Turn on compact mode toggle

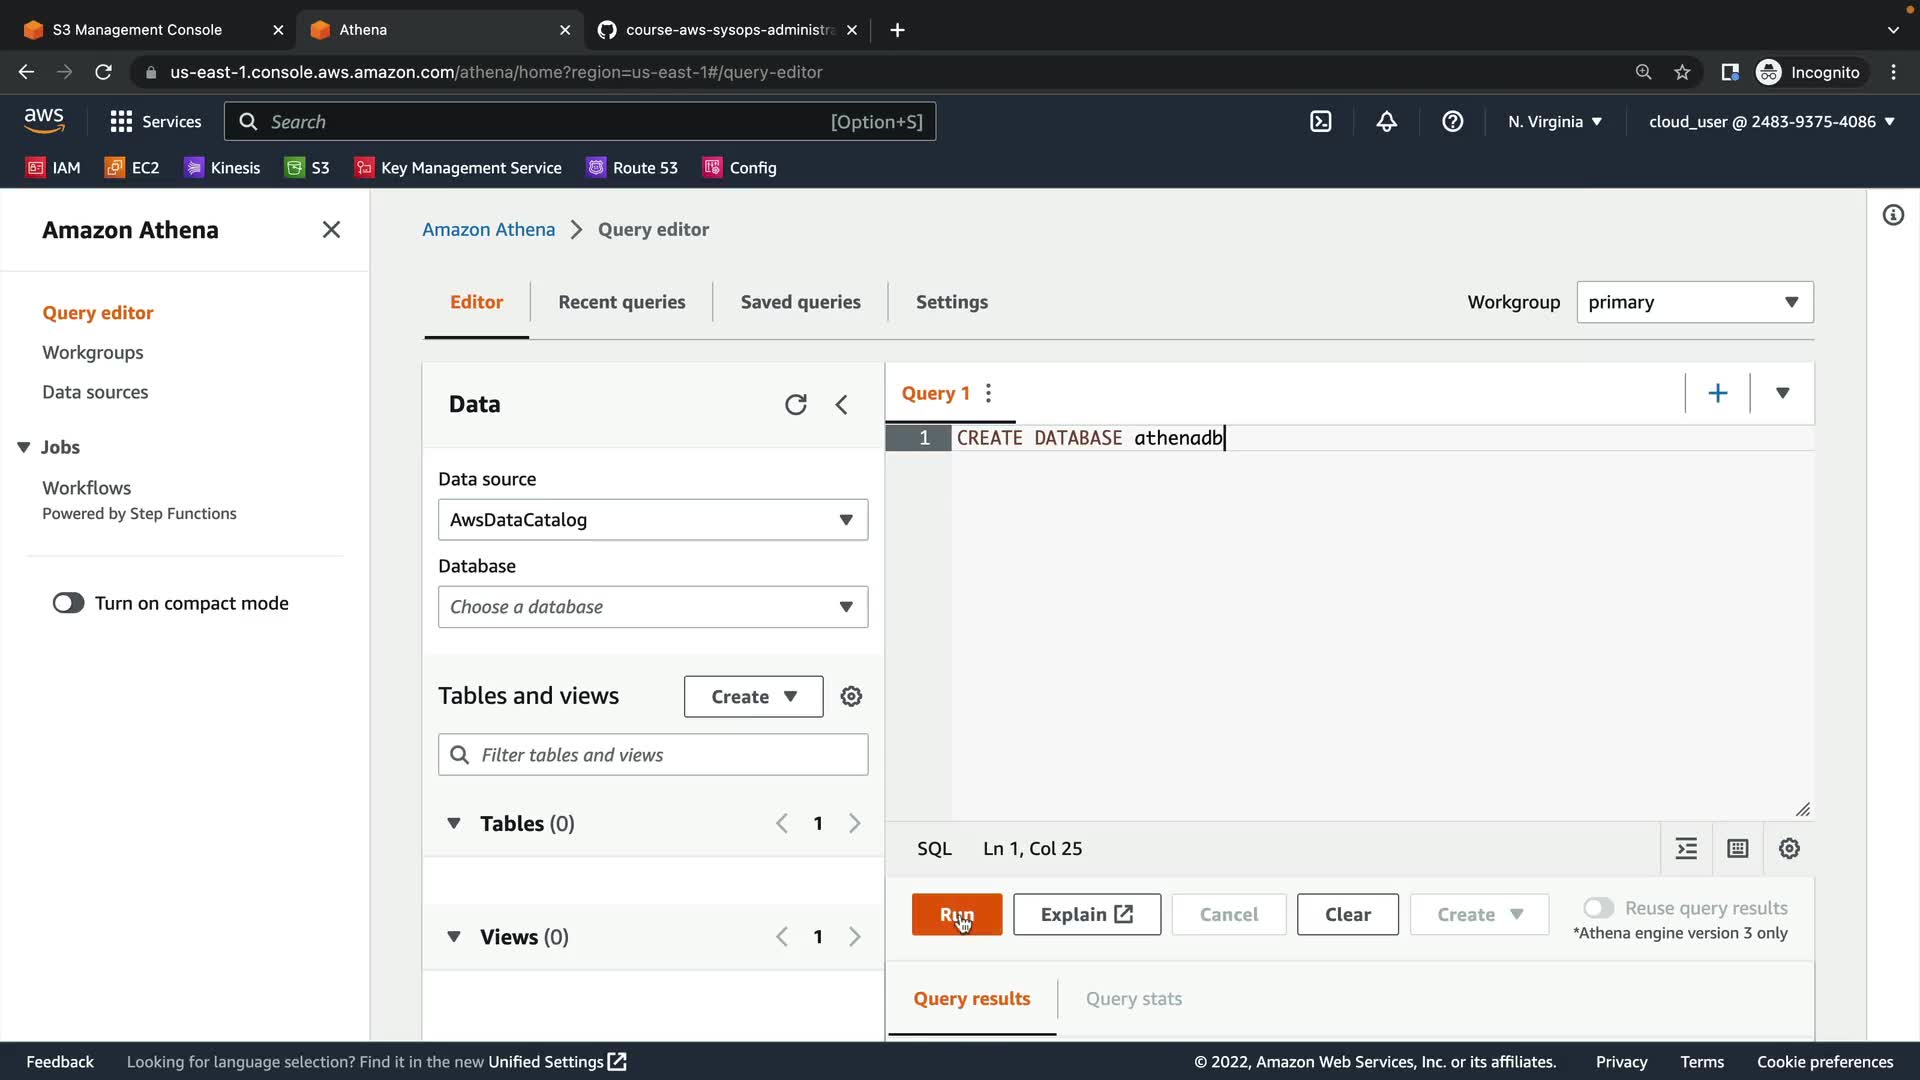tap(68, 603)
